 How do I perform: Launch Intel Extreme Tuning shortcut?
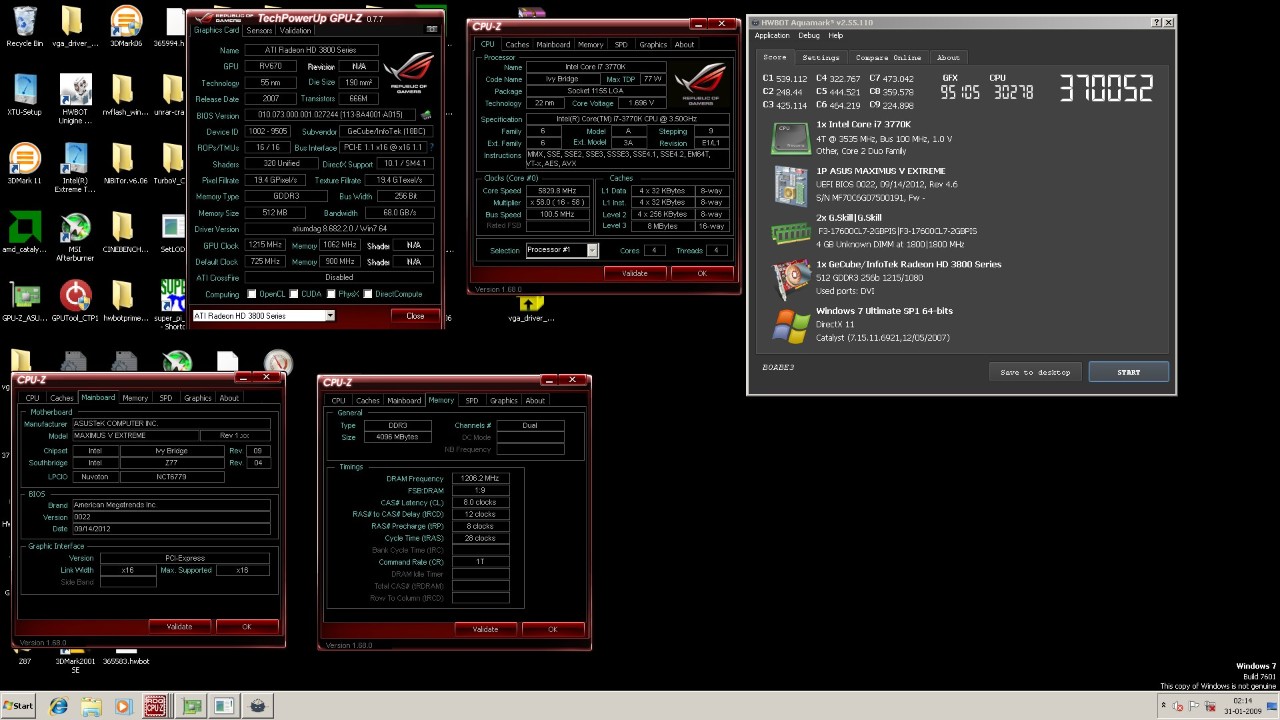[x=75, y=168]
